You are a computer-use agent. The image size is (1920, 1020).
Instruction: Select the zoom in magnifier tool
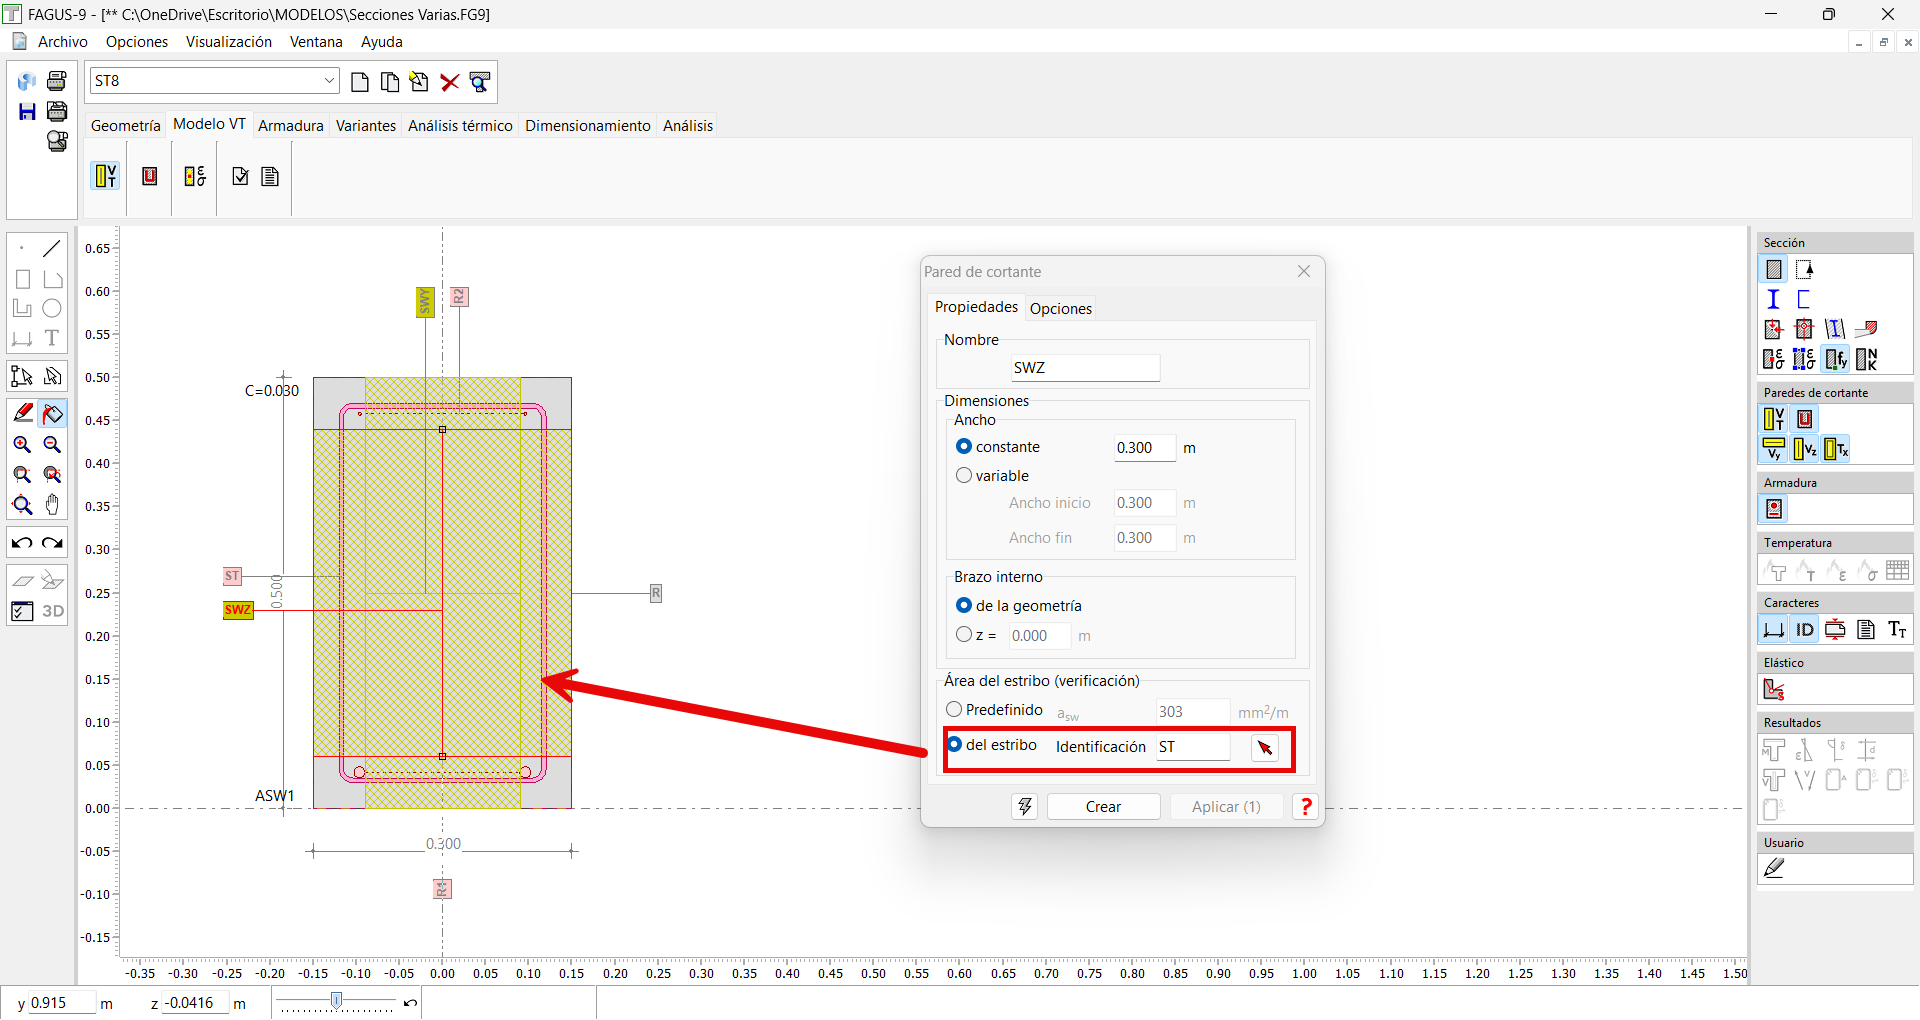coord(22,445)
